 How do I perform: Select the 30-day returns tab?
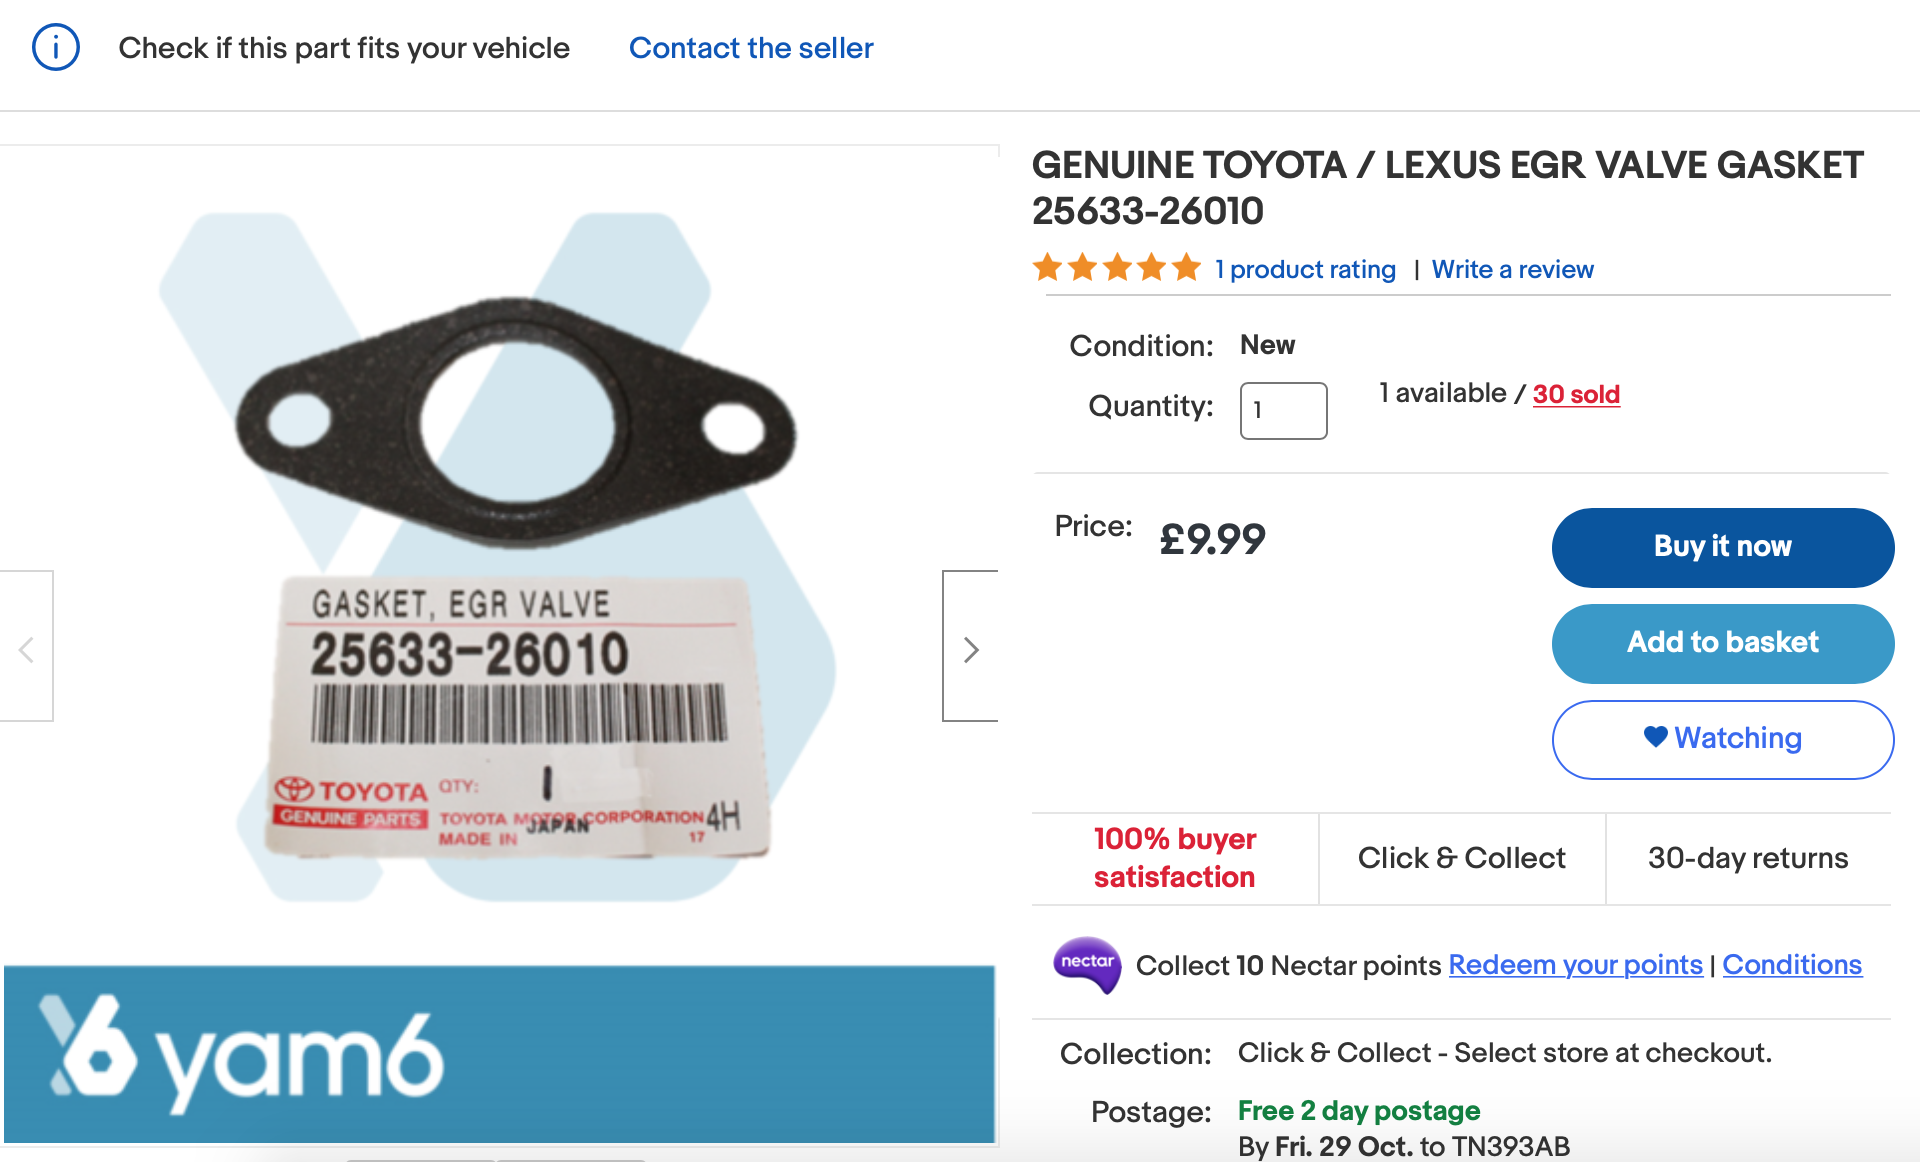[x=1747, y=858]
